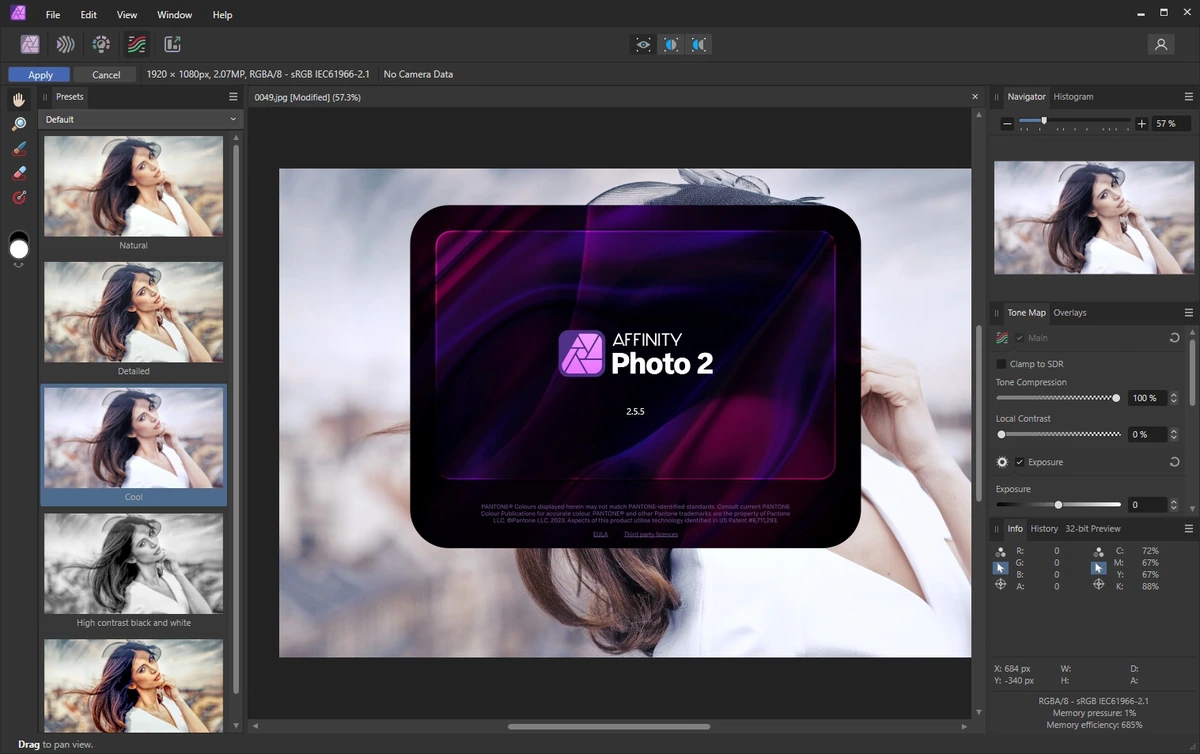Toggle the Show preview eye icon
1200x754 pixels.
[643, 44]
